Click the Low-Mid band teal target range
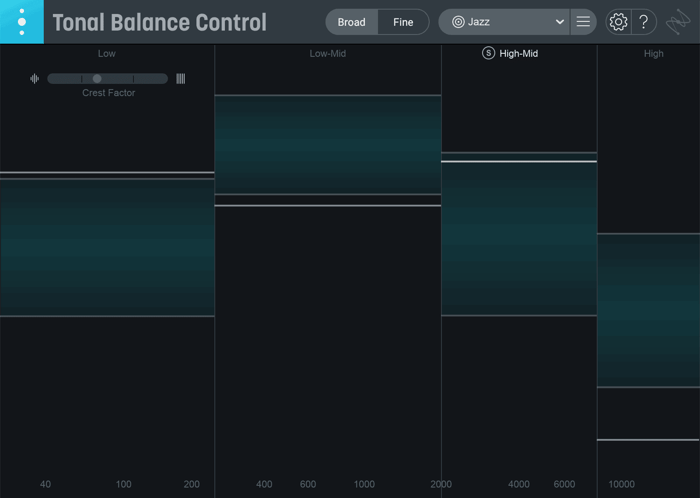 click(328, 145)
